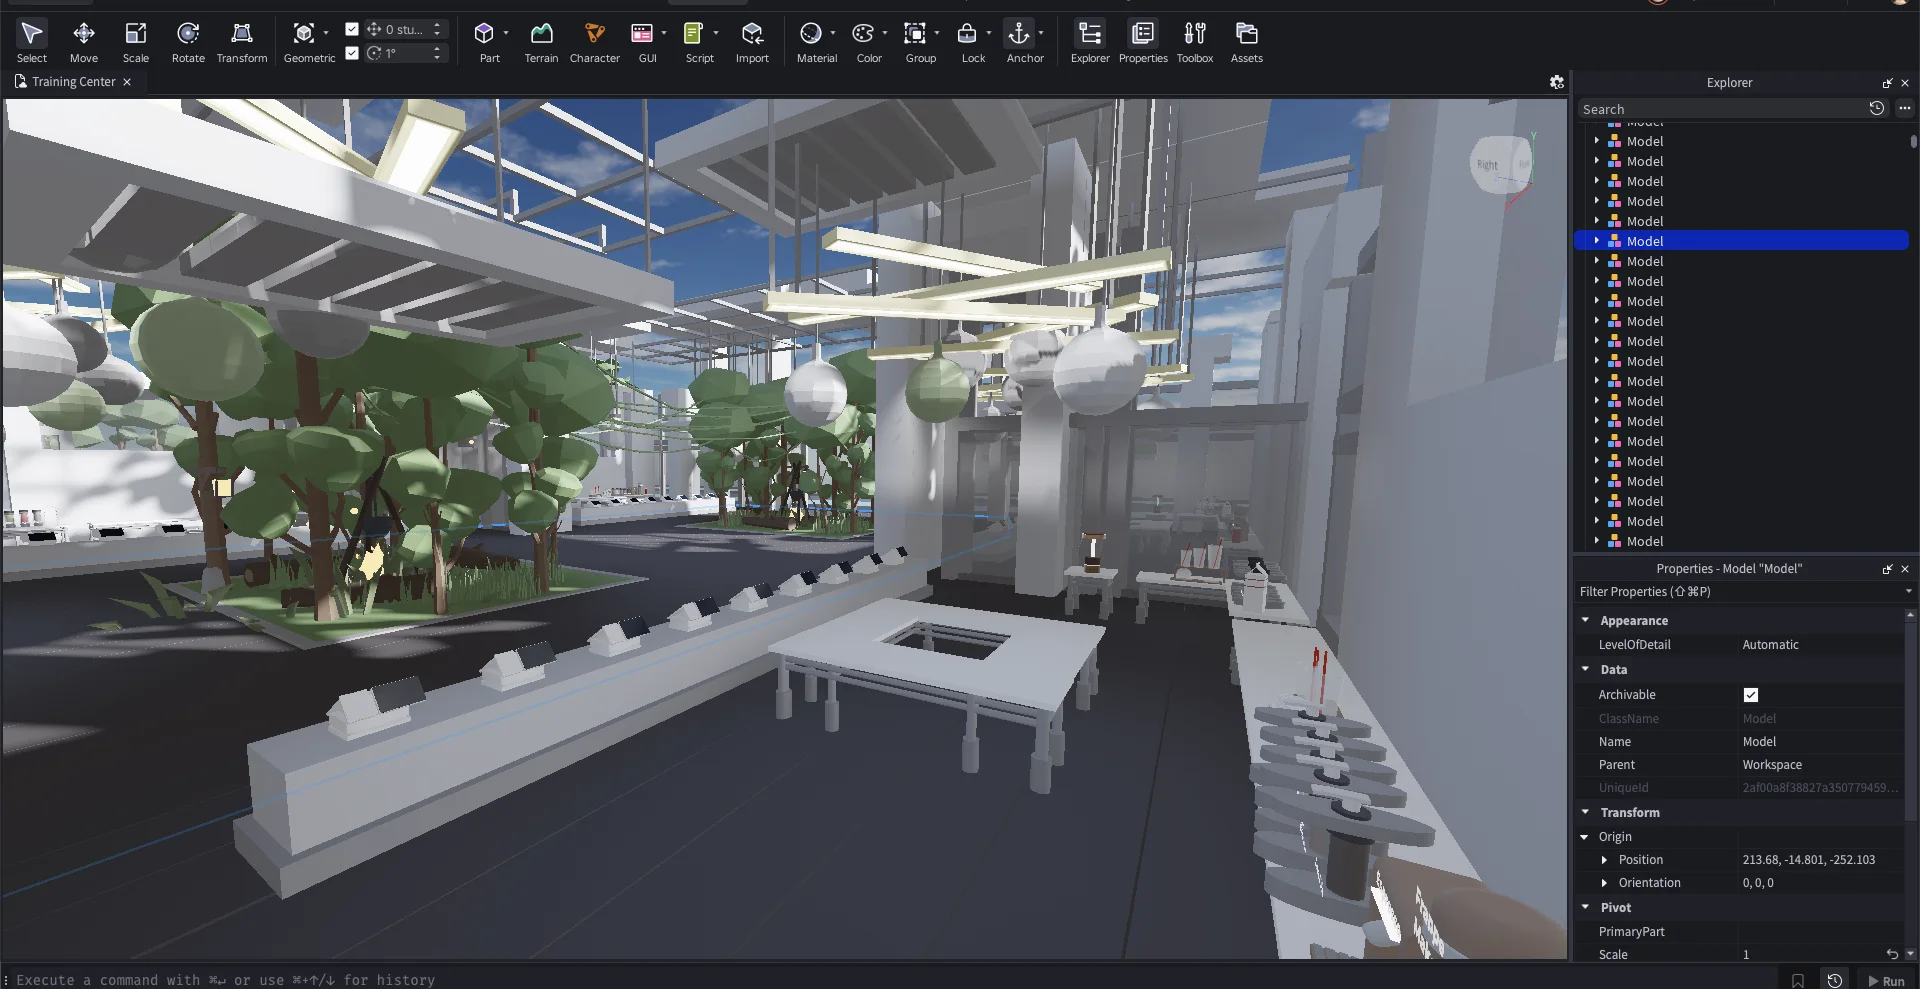Open Explorer more options menu
This screenshot has height=989, width=1920.
click(x=1905, y=108)
